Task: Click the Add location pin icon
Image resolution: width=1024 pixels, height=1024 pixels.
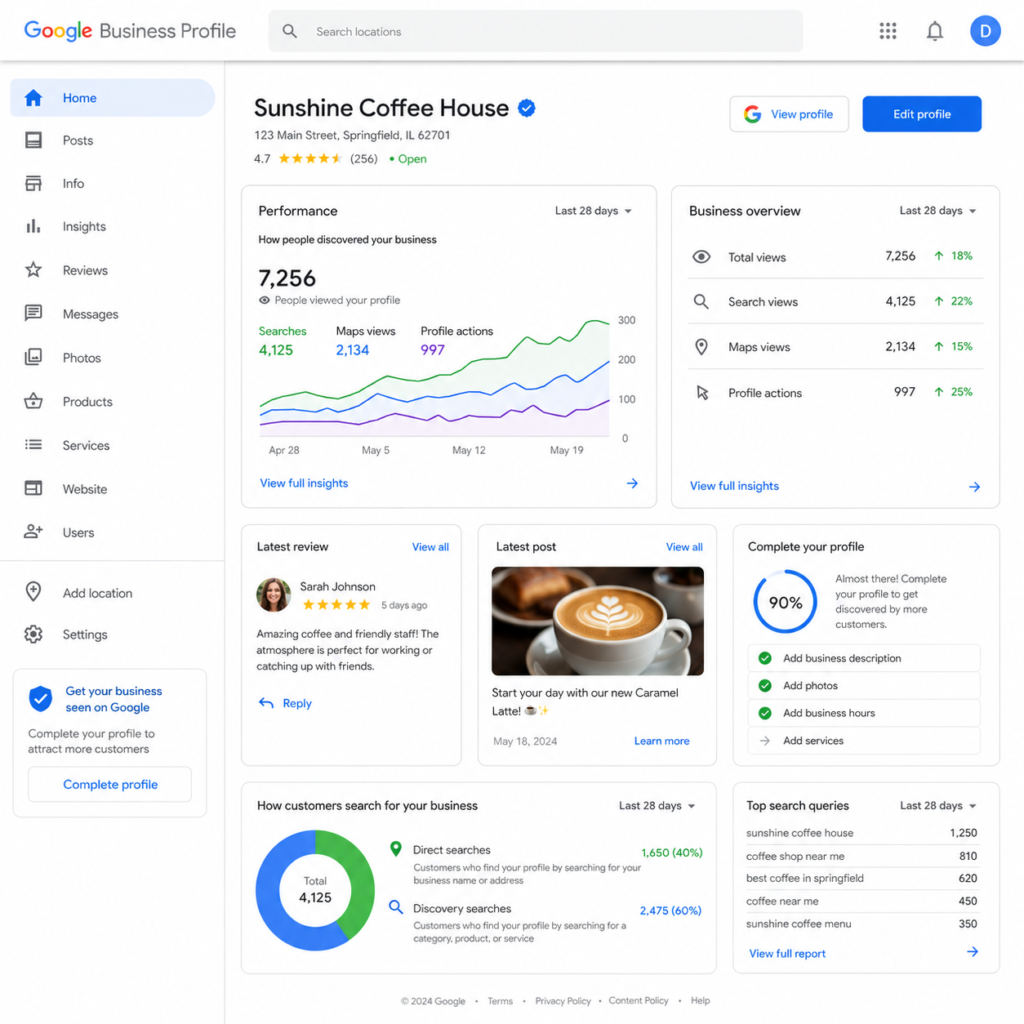Action: click(x=33, y=592)
